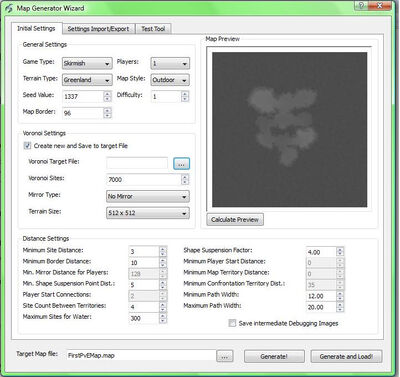Image resolution: width=400 pixels, height=377 pixels.
Task: Increase Seed Value with up arrow
Action: pyautogui.click(x=107, y=94)
